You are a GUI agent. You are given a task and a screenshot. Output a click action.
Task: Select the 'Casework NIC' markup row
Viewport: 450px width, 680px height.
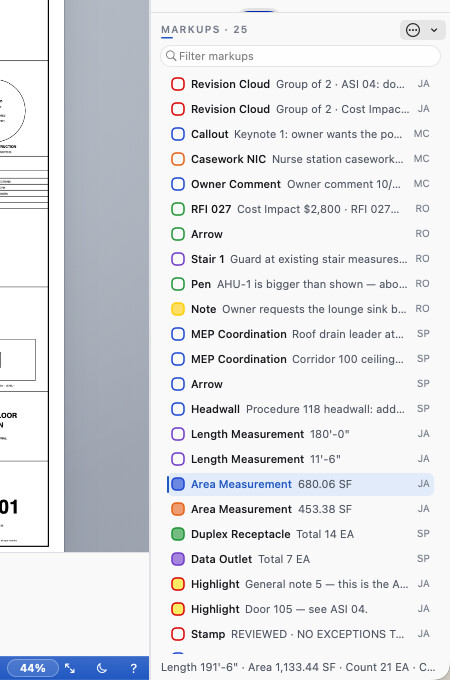(300, 159)
